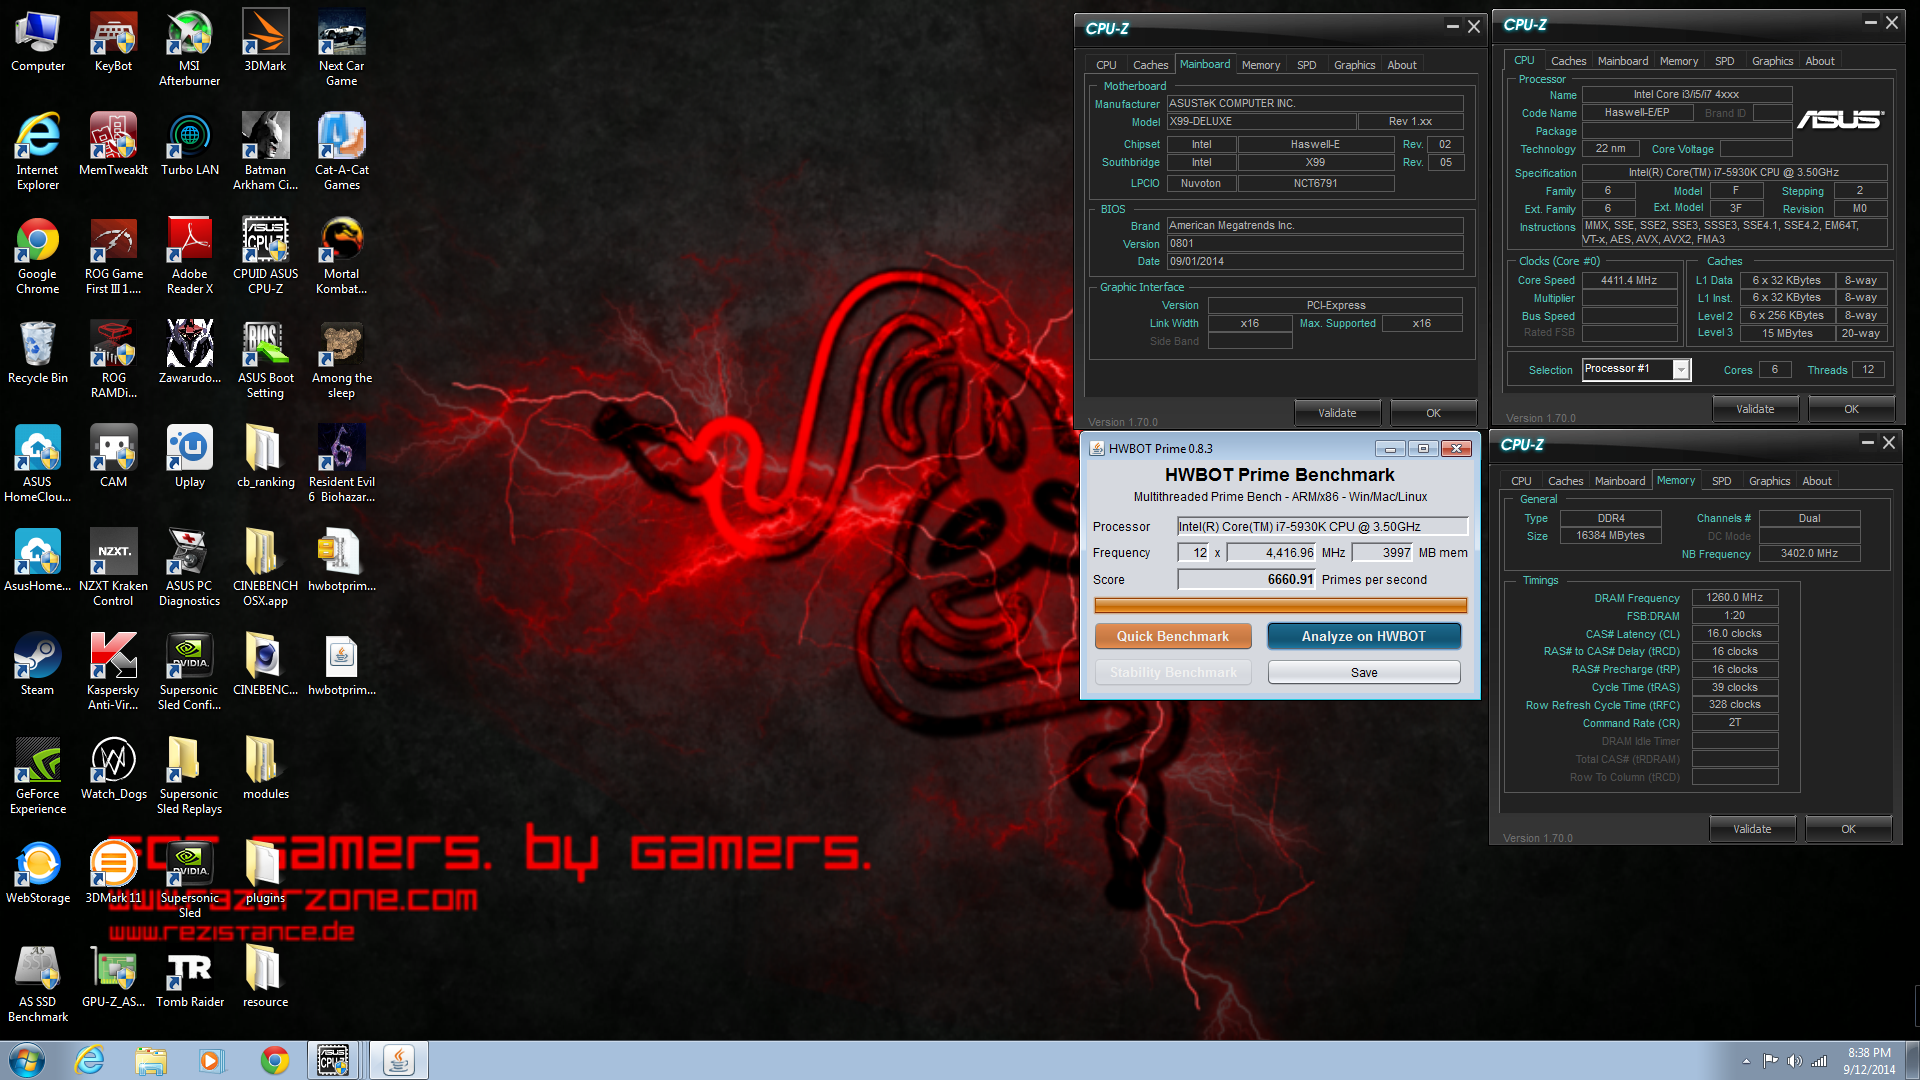Expand the Processor #1 selection dropdown
This screenshot has height=1080, width=1920.
(1681, 370)
